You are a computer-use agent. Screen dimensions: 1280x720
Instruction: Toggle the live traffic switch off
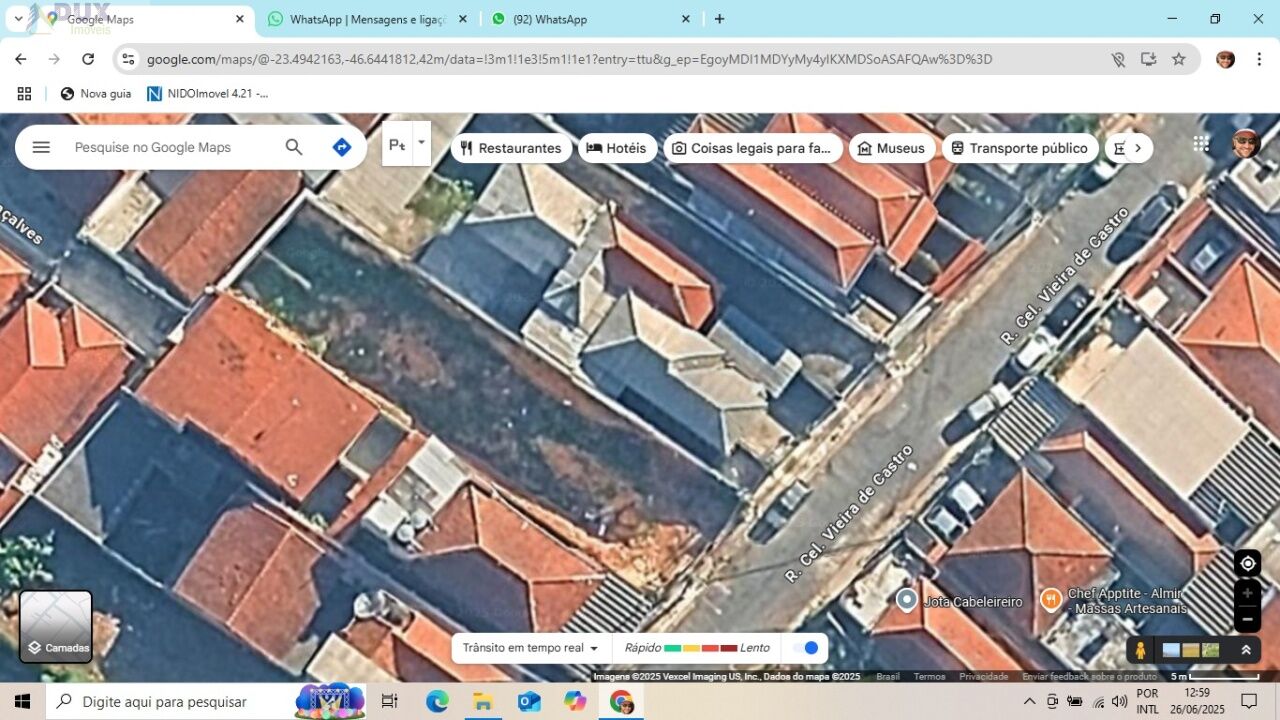[805, 648]
